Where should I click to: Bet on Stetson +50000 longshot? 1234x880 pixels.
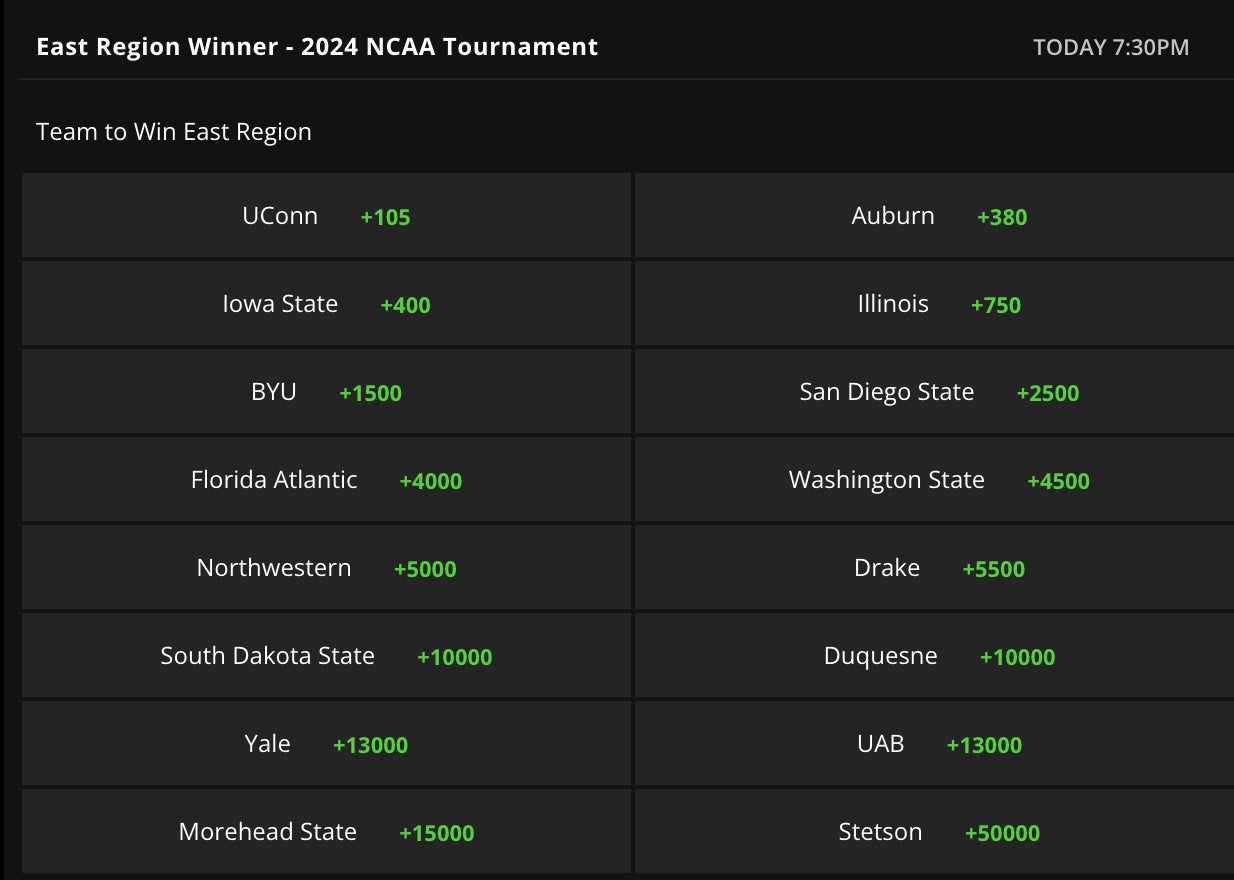934,832
